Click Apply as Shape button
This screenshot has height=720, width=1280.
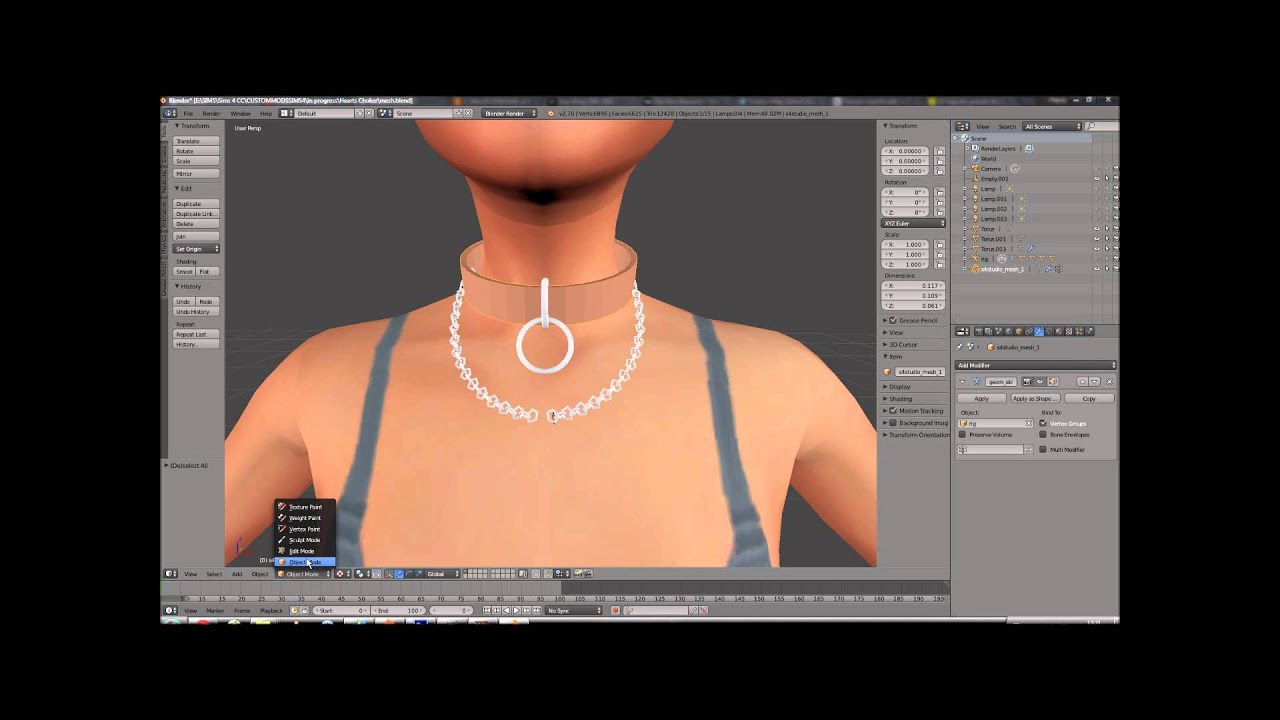tap(1036, 399)
